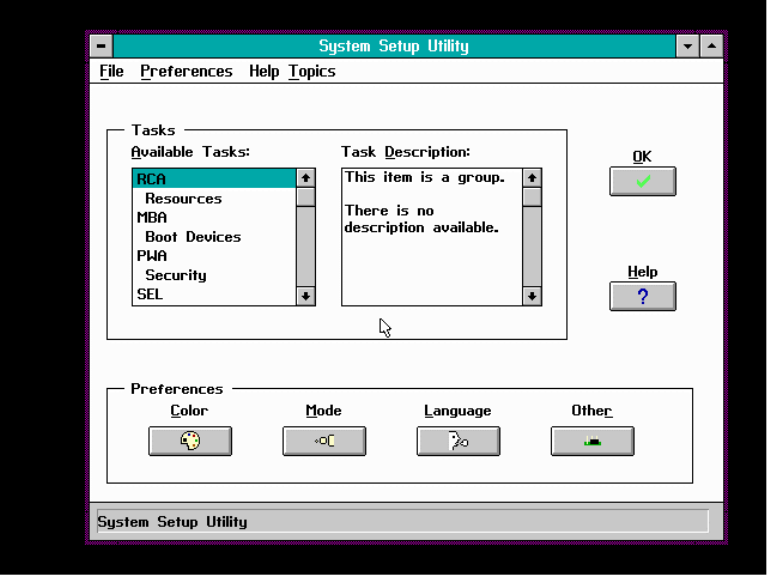Image resolution: width=770 pixels, height=576 pixels.
Task: Select the RCA group in Available Tasks
Action: pyautogui.click(x=214, y=179)
